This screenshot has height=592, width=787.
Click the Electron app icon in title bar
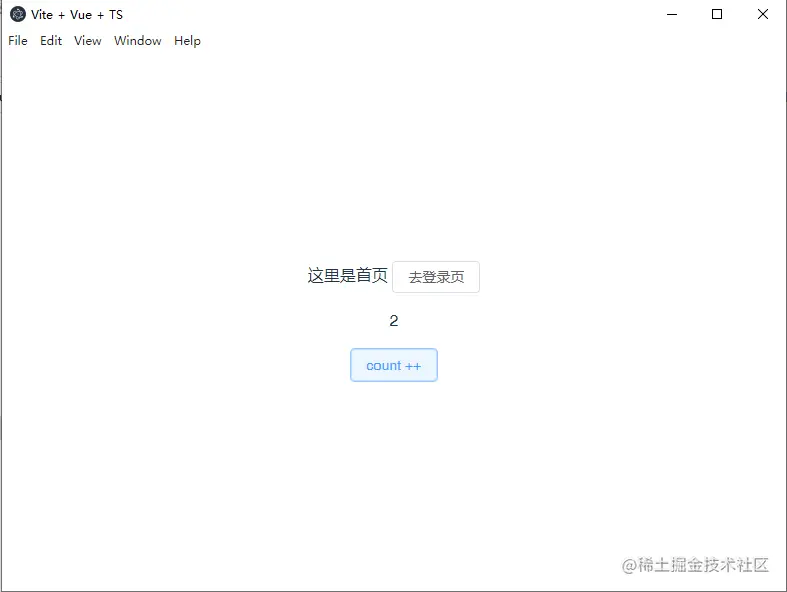click(x=18, y=15)
